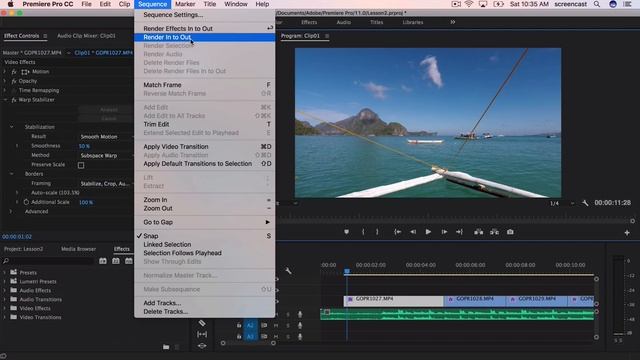Screen dimensions: 640x360
Task: Open Wi-Fi status menu
Action: [x=469, y=4]
